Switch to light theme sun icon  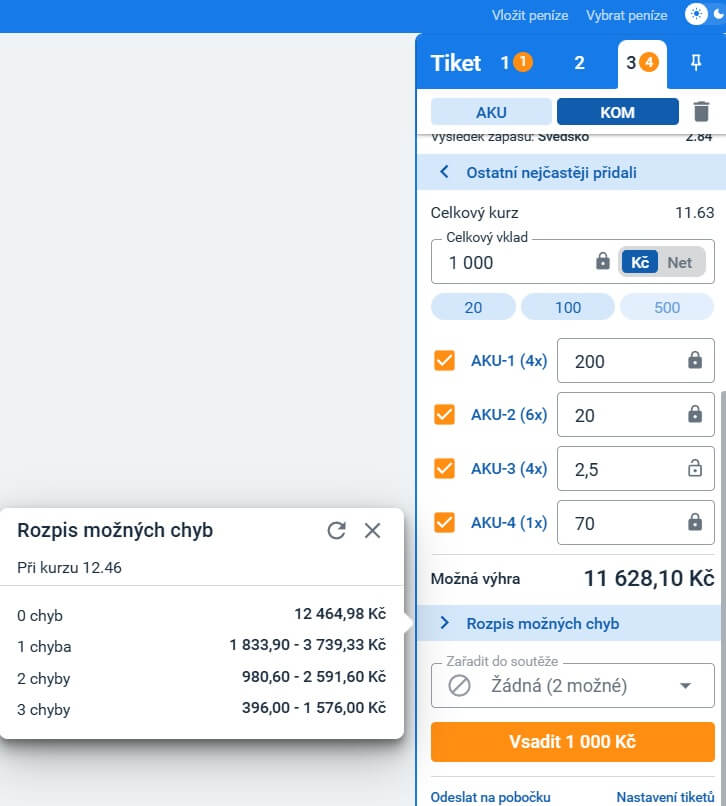click(696, 14)
